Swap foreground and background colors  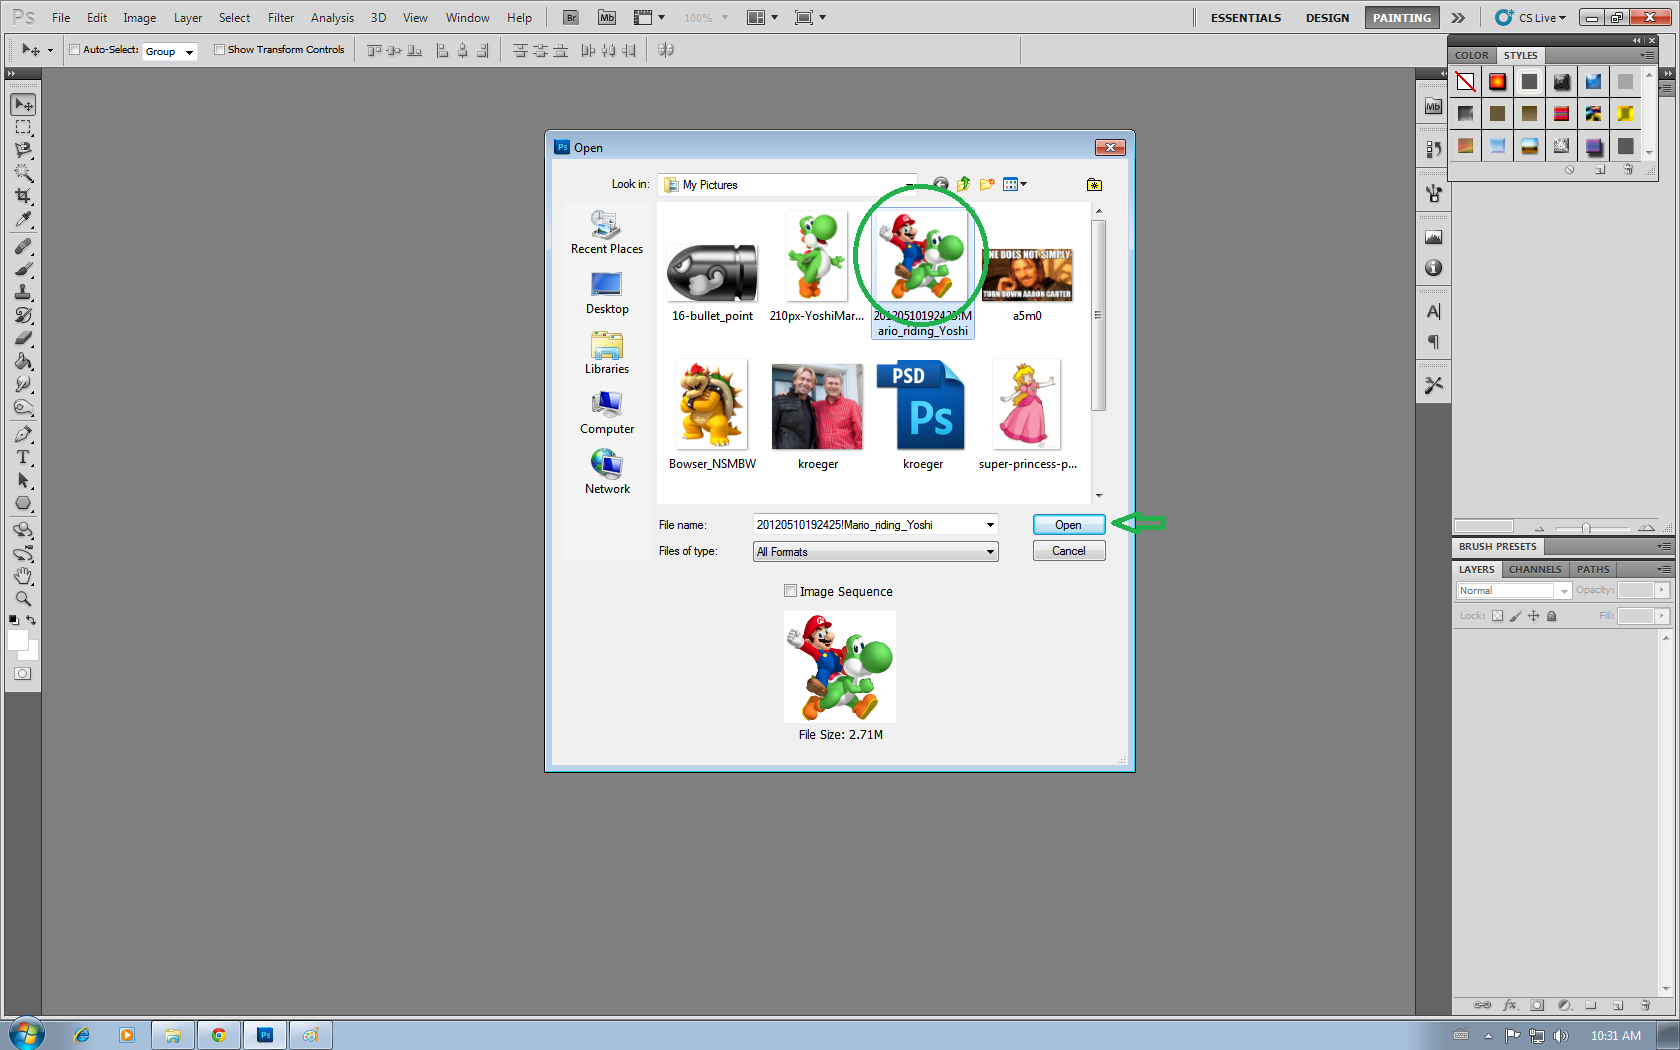point(32,620)
